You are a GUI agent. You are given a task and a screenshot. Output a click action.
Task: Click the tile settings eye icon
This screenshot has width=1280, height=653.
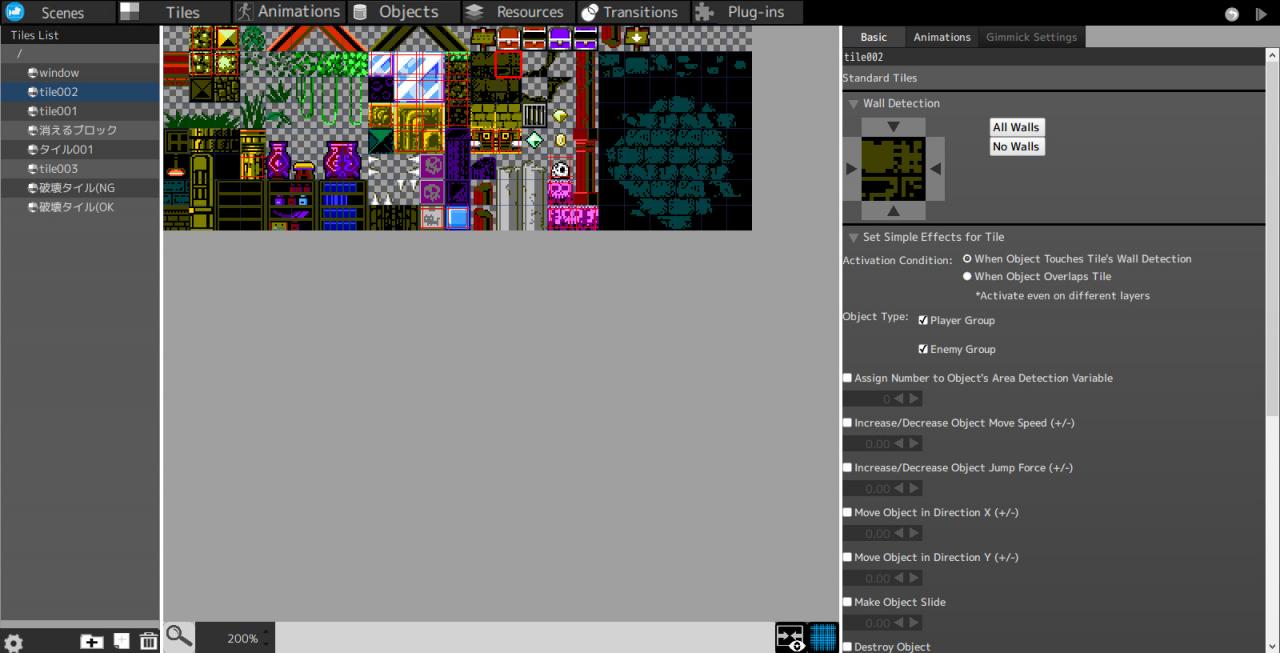coord(791,637)
